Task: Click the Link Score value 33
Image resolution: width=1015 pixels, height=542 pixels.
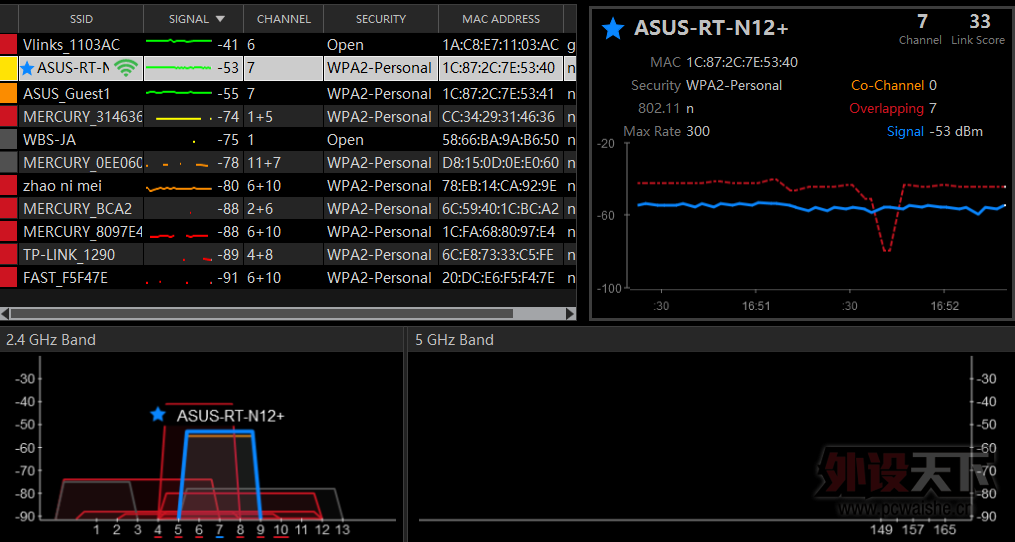Action: (980, 21)
